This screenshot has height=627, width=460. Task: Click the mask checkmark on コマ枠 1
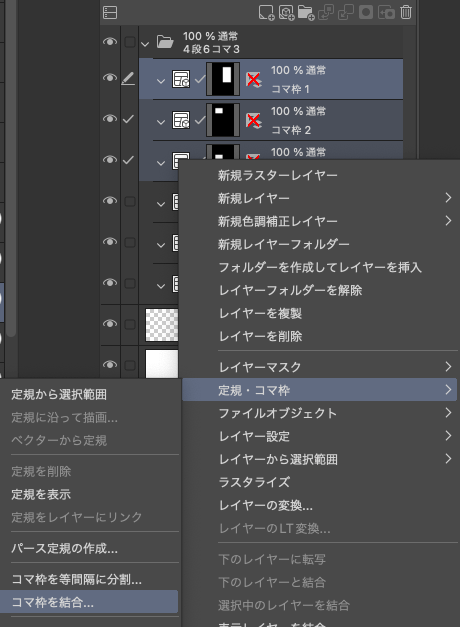click(x=200, y=79)
